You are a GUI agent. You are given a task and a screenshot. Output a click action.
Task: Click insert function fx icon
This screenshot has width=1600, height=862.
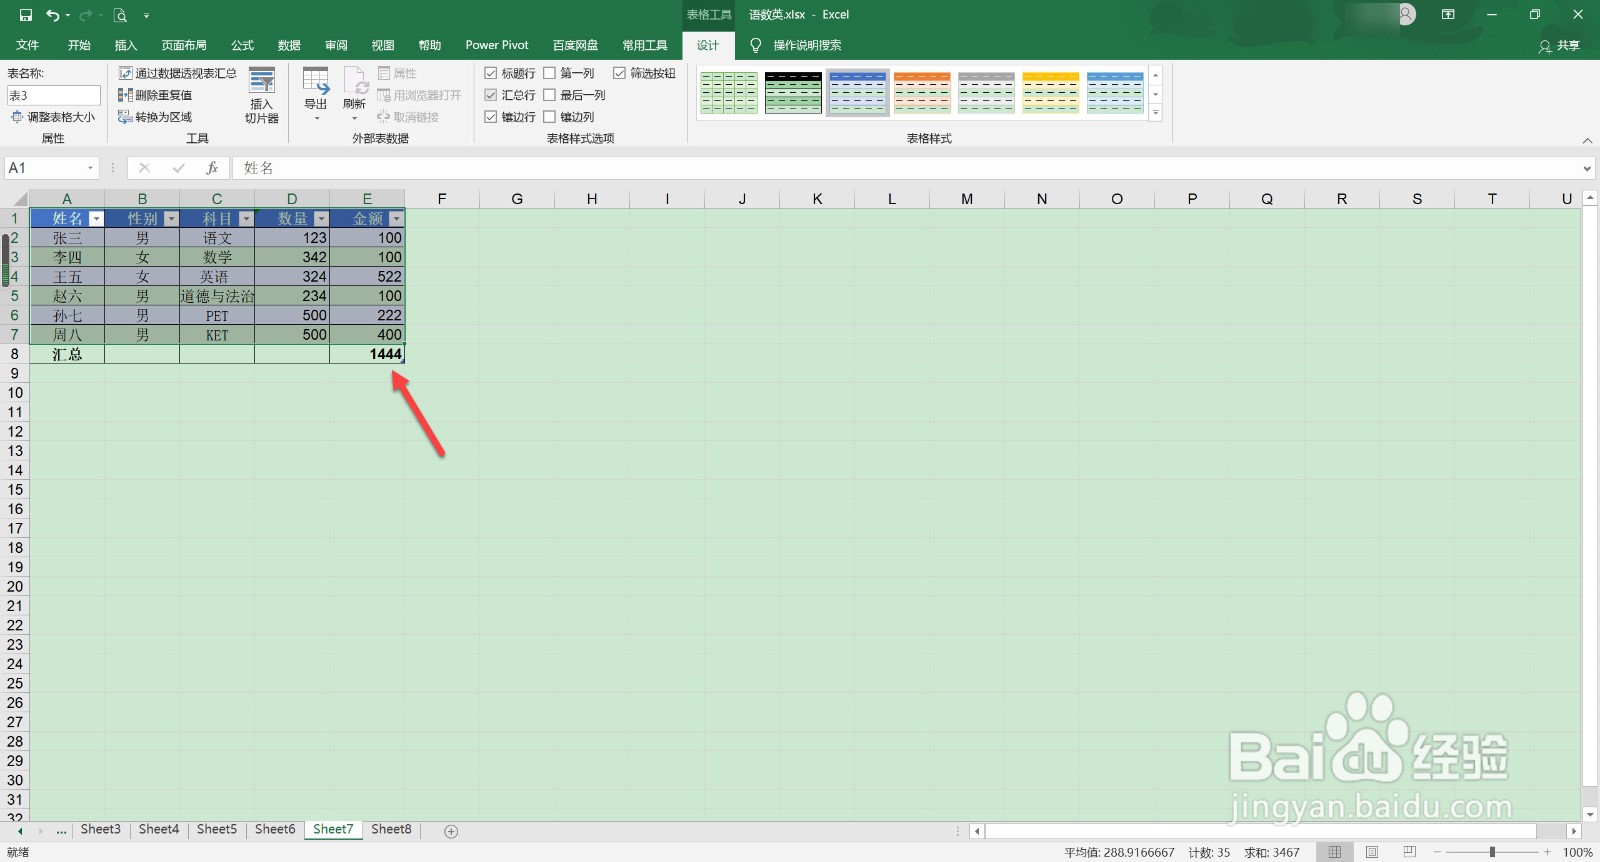pyautogui.click(x=212, y=168)
